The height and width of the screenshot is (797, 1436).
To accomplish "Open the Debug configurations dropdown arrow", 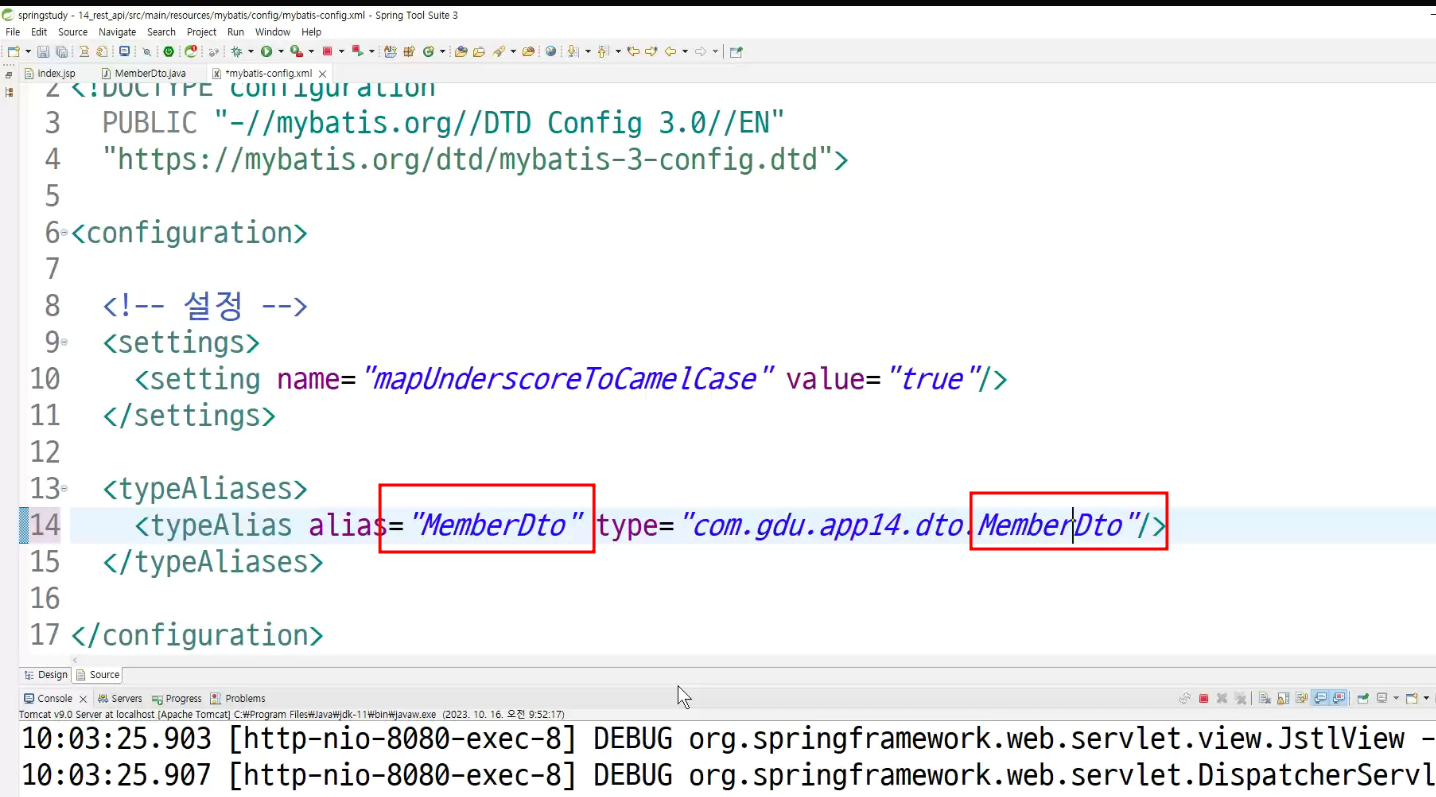I will 250,52.
